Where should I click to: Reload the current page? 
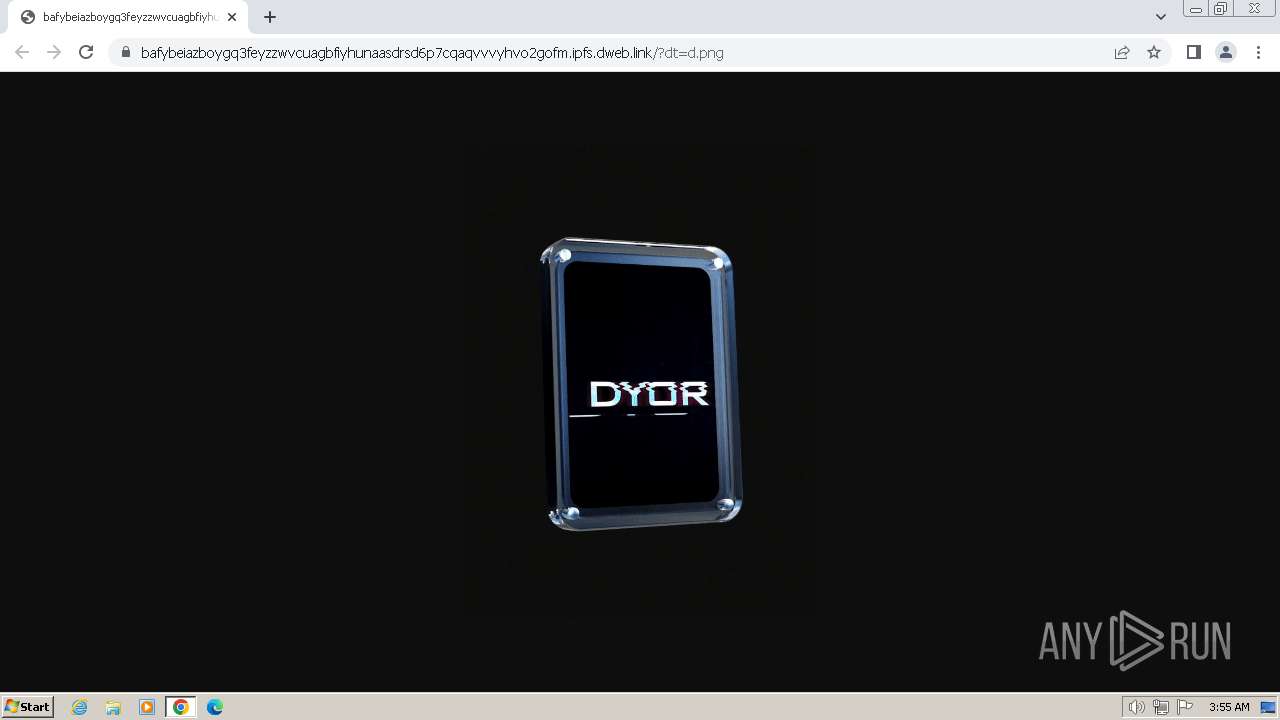click(86, 52)
